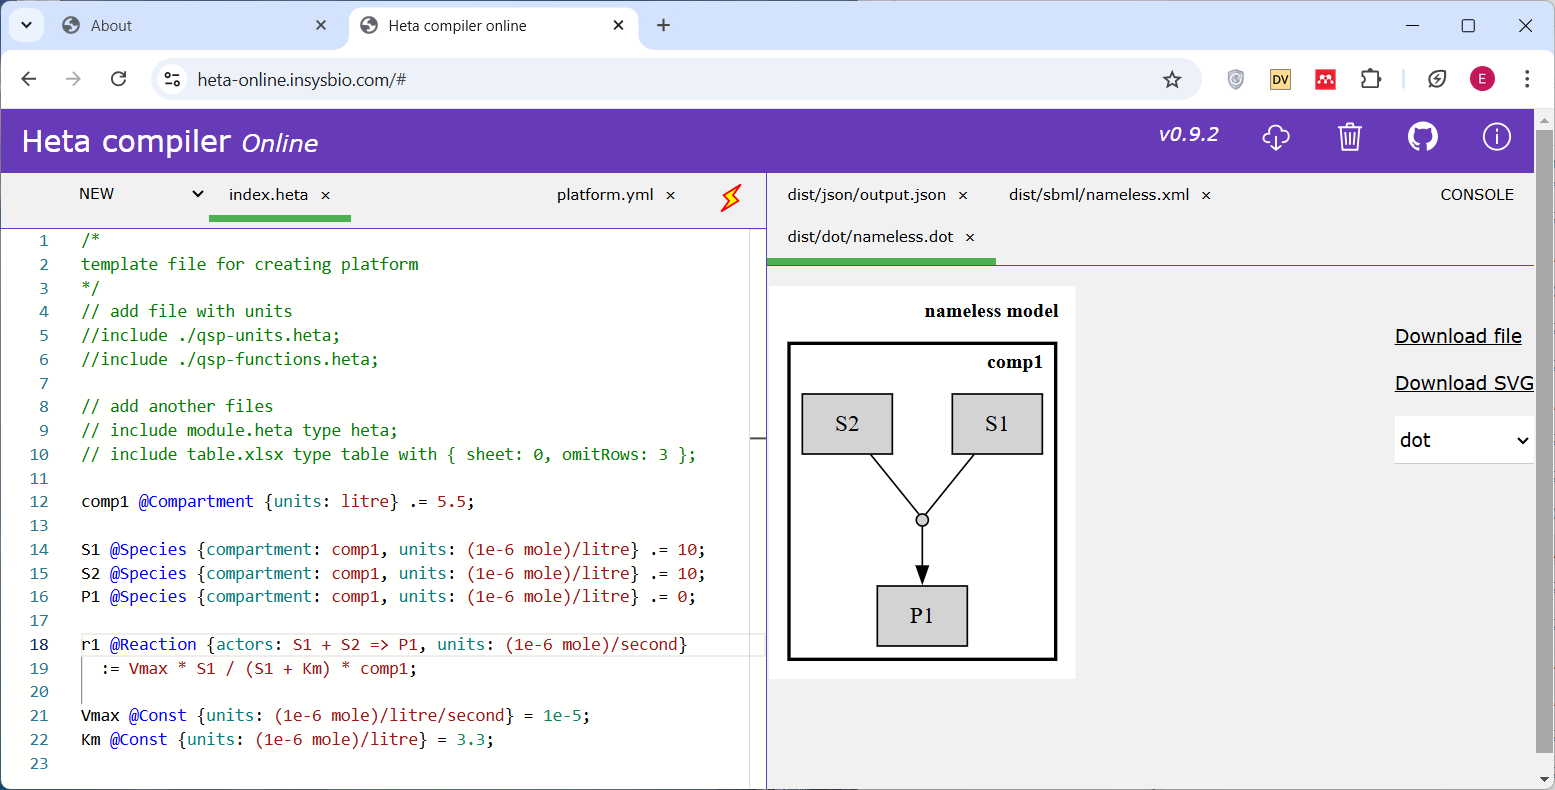1555x790 pixels.
Task: Click the red Mendeley extension icon
Action: (x=1325, y=79)
